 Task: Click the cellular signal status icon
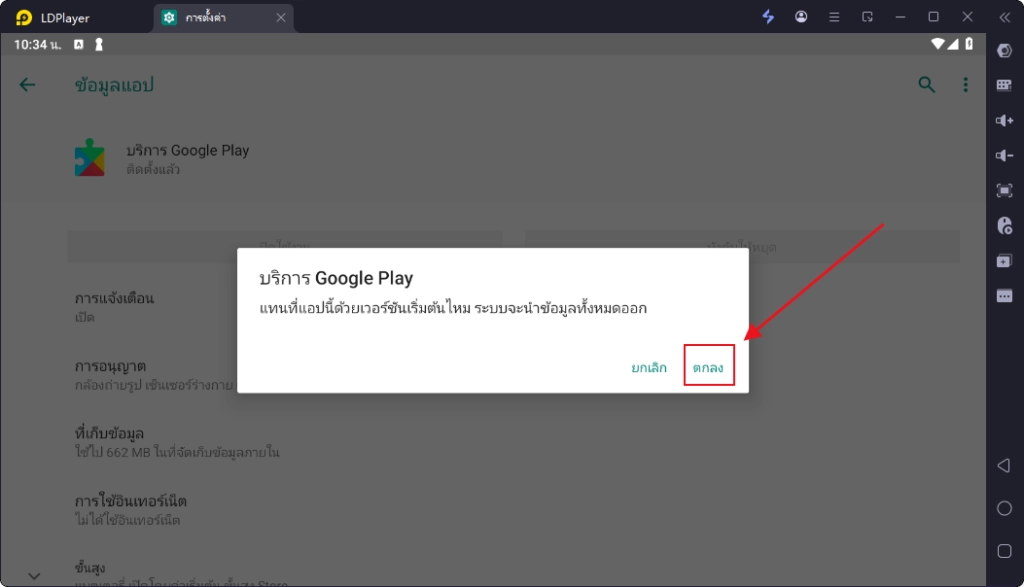(953, 44)
